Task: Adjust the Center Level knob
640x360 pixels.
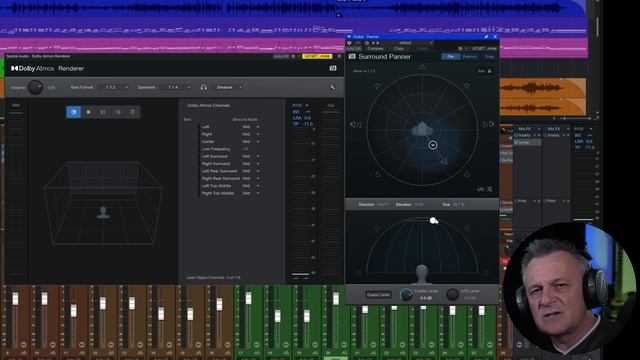Action: (406, 294)
